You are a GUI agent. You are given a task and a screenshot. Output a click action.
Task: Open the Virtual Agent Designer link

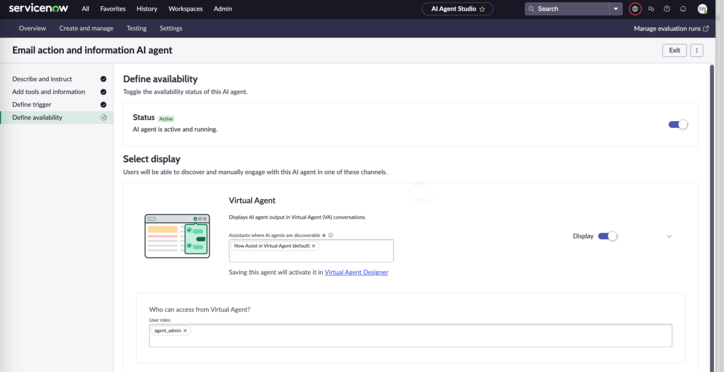(x=356, y=272)
